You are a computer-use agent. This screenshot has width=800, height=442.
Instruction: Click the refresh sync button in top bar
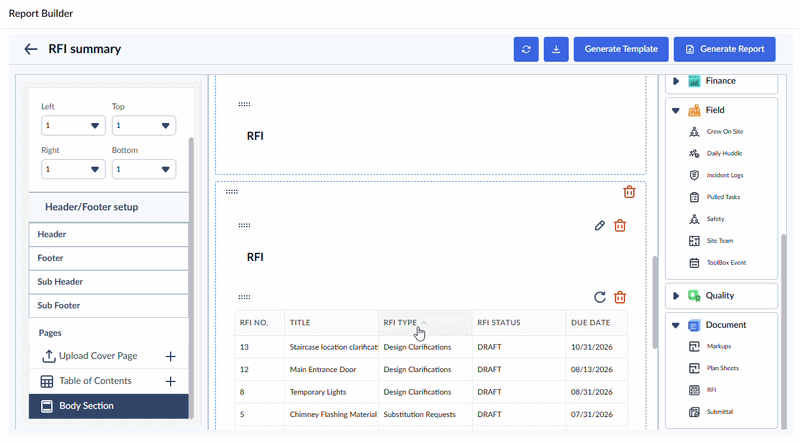pyautogui.click(x=526, y=49)
